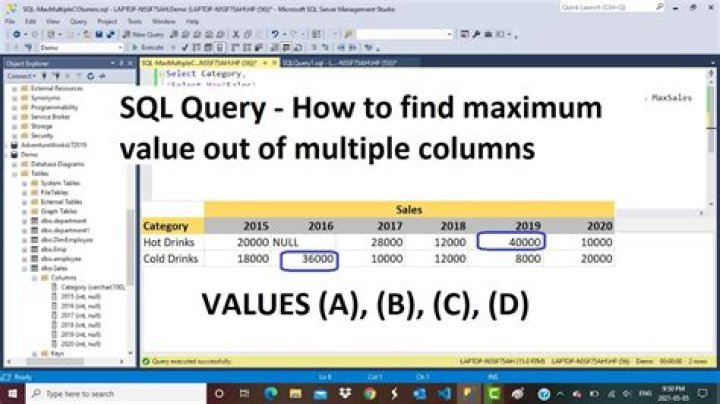The width and height of the screenshot is (720, 404).
Task: Expand the Service Broker folder
Action: tap(14, 117)
